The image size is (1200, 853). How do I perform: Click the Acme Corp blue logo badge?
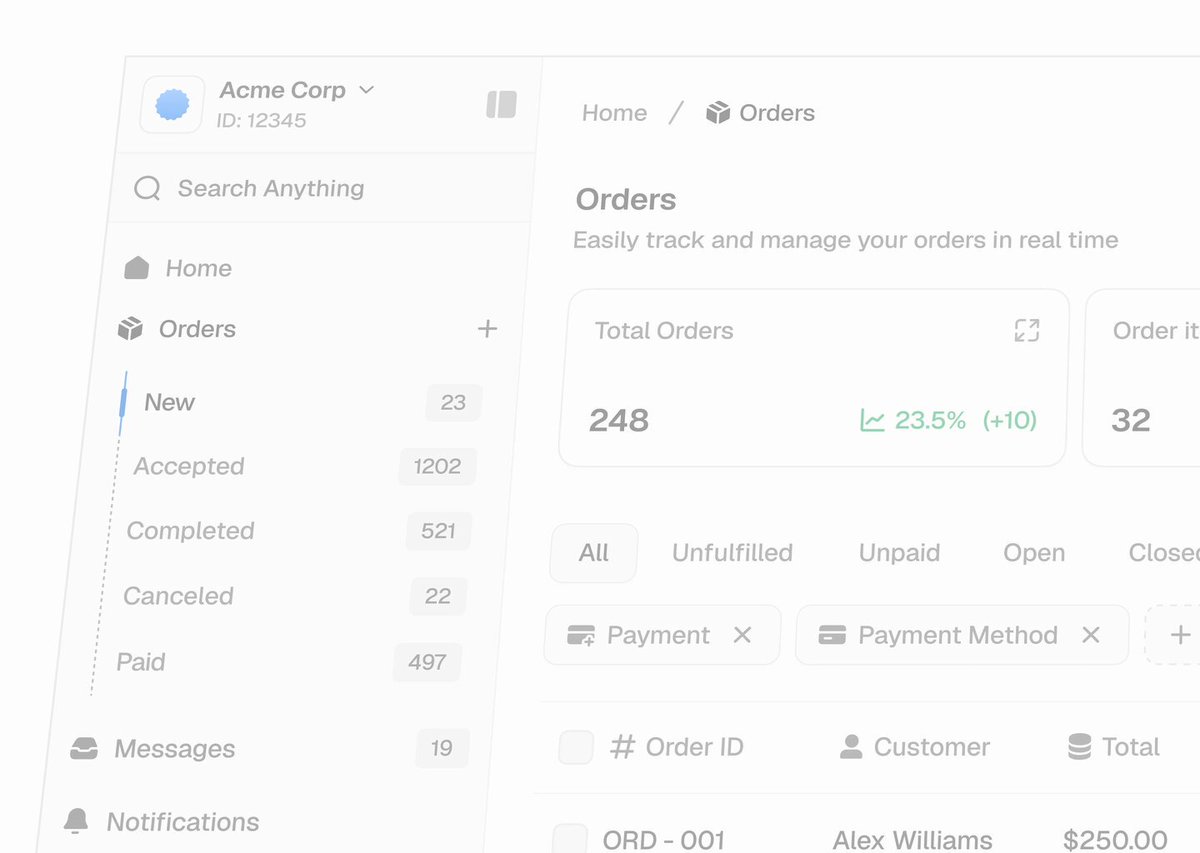(x=173, y=105)
